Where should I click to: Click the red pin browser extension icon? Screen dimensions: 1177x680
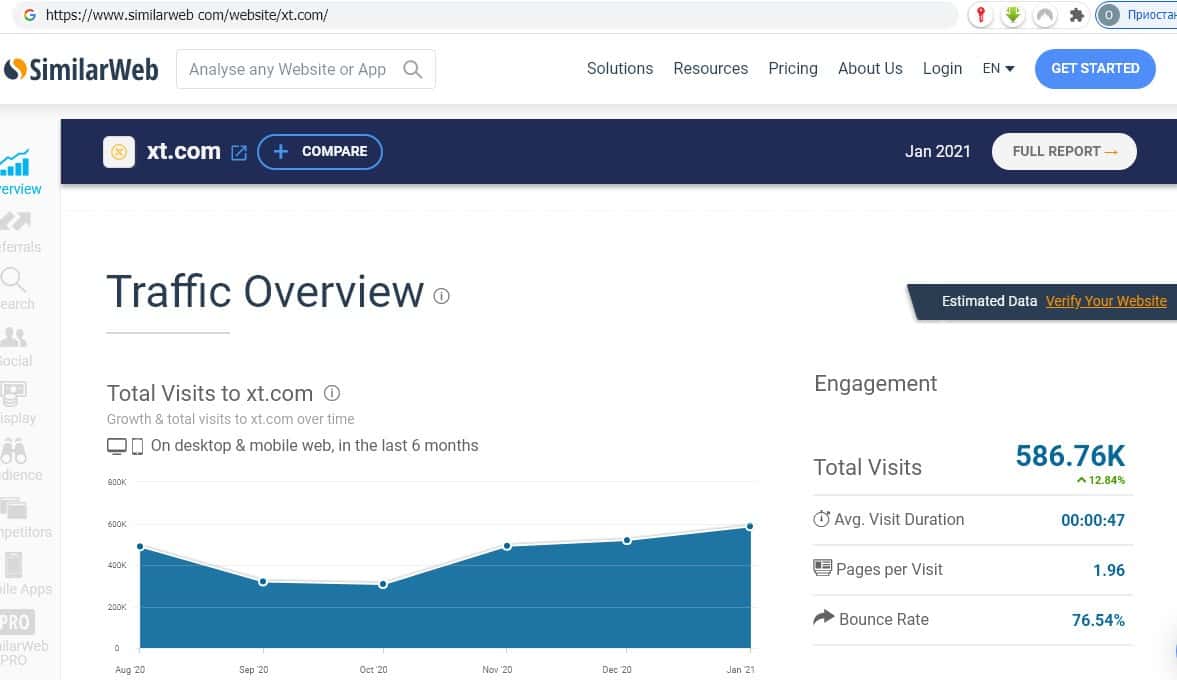point(980,15)
